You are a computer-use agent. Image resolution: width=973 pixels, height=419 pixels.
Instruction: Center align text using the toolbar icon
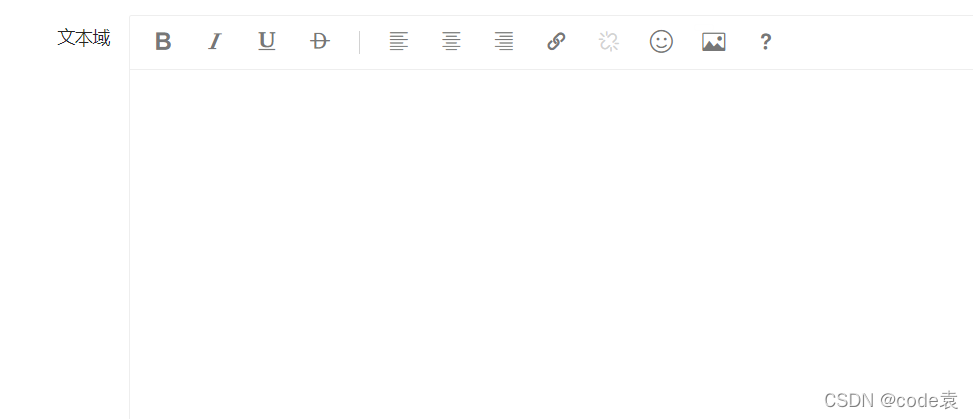tap(451, 42)
